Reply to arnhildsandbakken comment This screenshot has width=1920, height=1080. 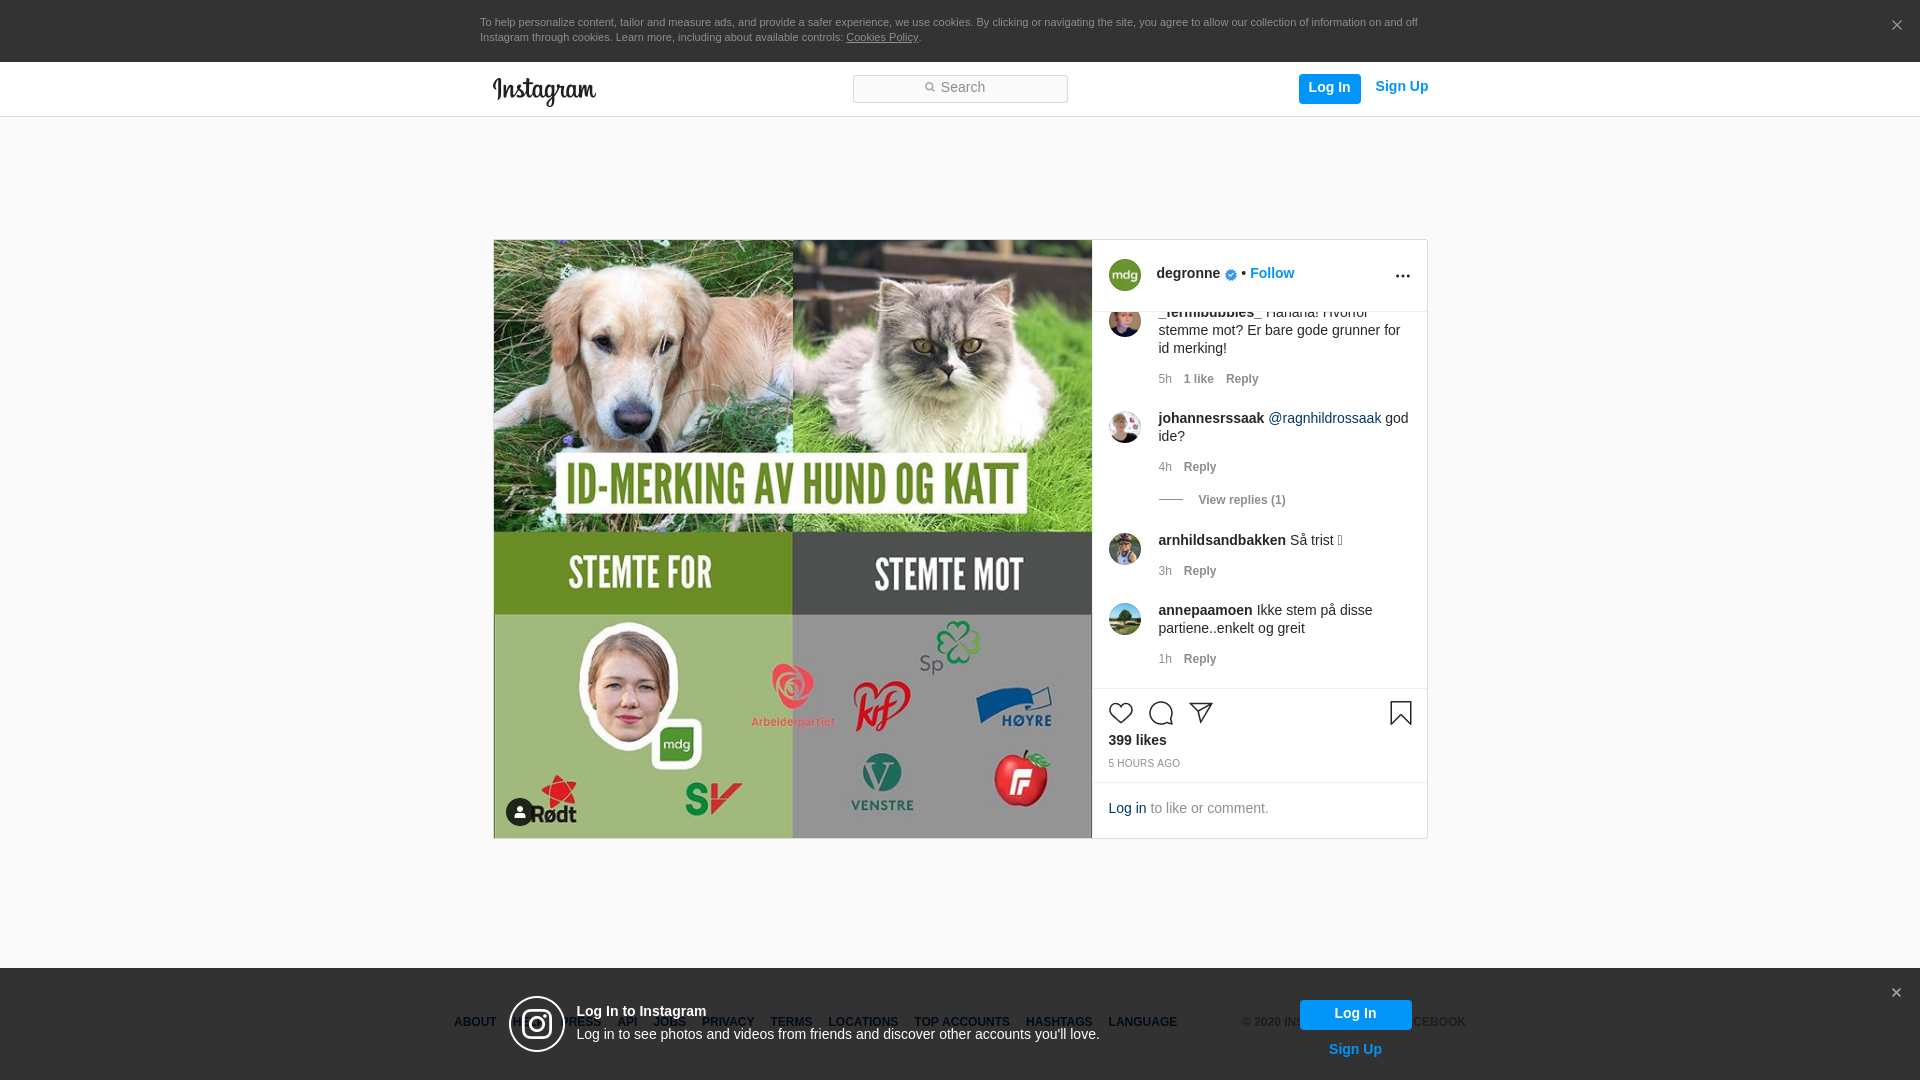[x=1199, y=572]
